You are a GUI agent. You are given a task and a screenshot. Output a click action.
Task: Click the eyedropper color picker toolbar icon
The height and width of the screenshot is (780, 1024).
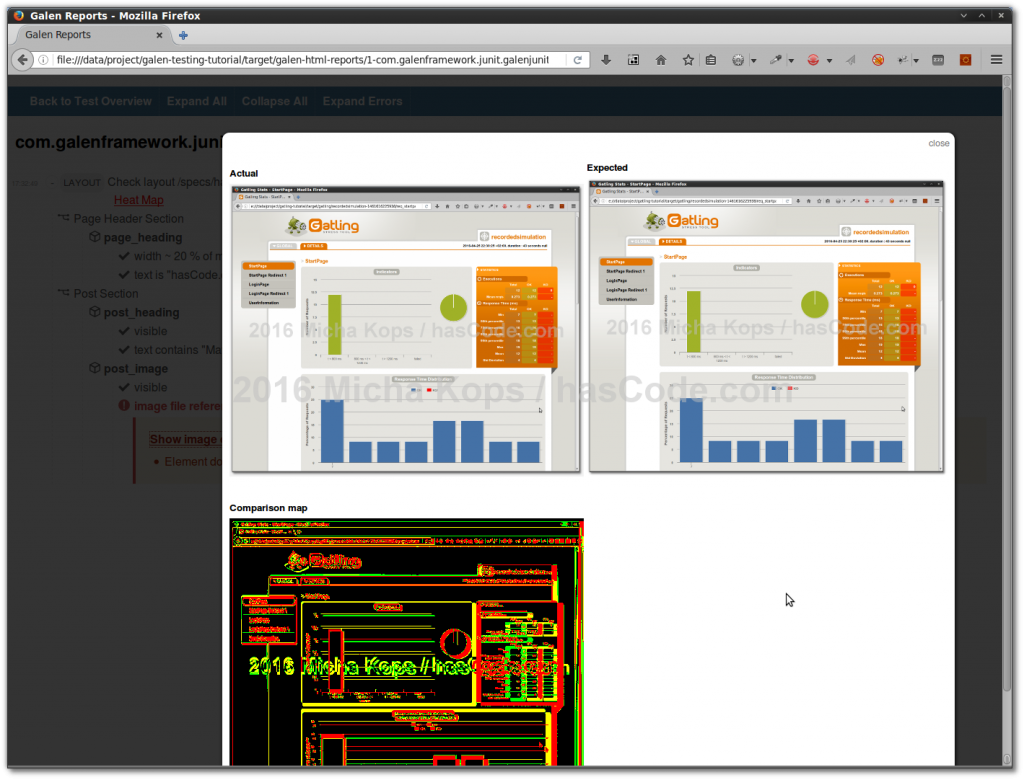[775, 60]
